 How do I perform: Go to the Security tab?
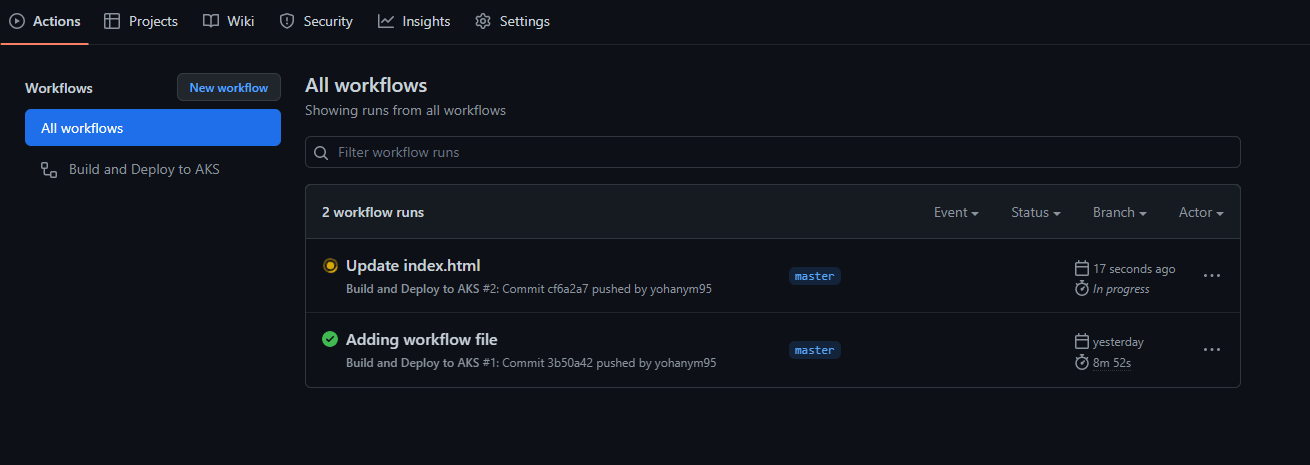point(316,21)
